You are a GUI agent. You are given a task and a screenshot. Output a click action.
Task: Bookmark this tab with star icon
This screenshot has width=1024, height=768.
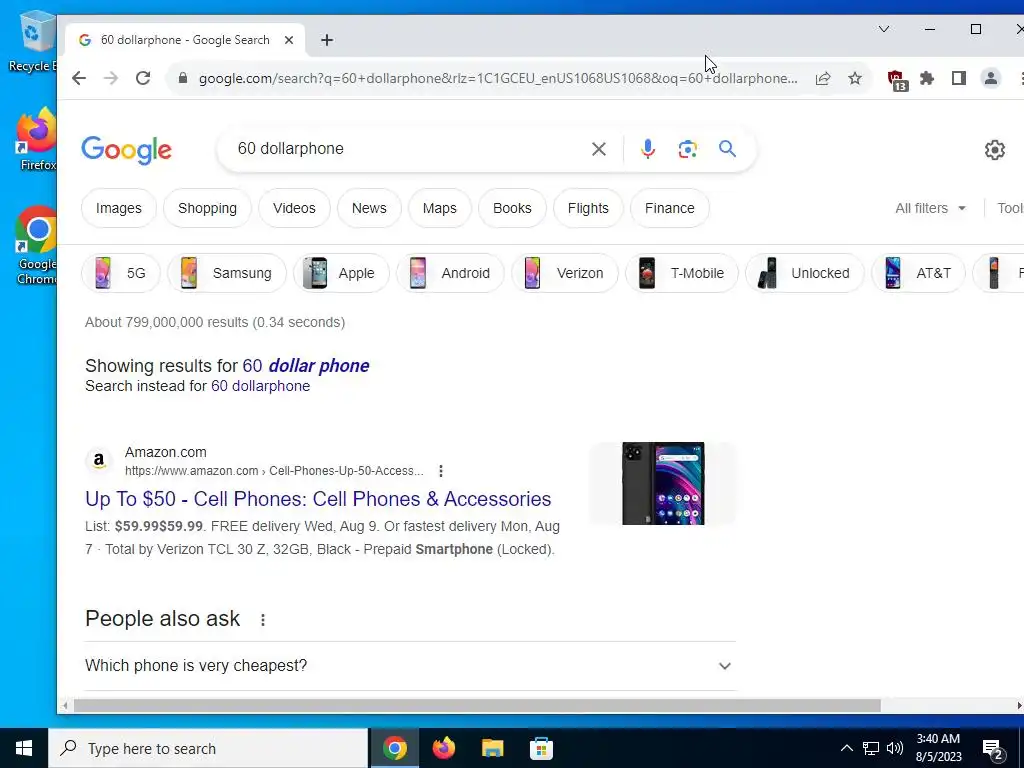pyautogui.click(x=855, y=78)
